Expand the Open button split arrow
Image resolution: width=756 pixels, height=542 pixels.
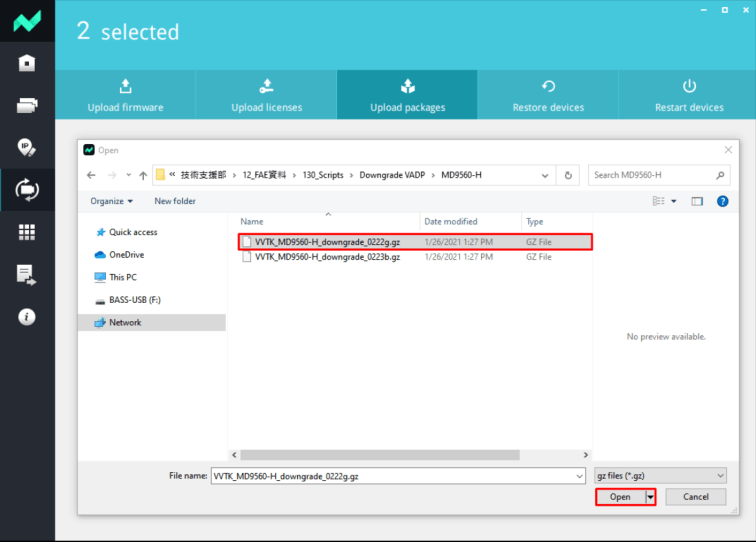(650, 497)
